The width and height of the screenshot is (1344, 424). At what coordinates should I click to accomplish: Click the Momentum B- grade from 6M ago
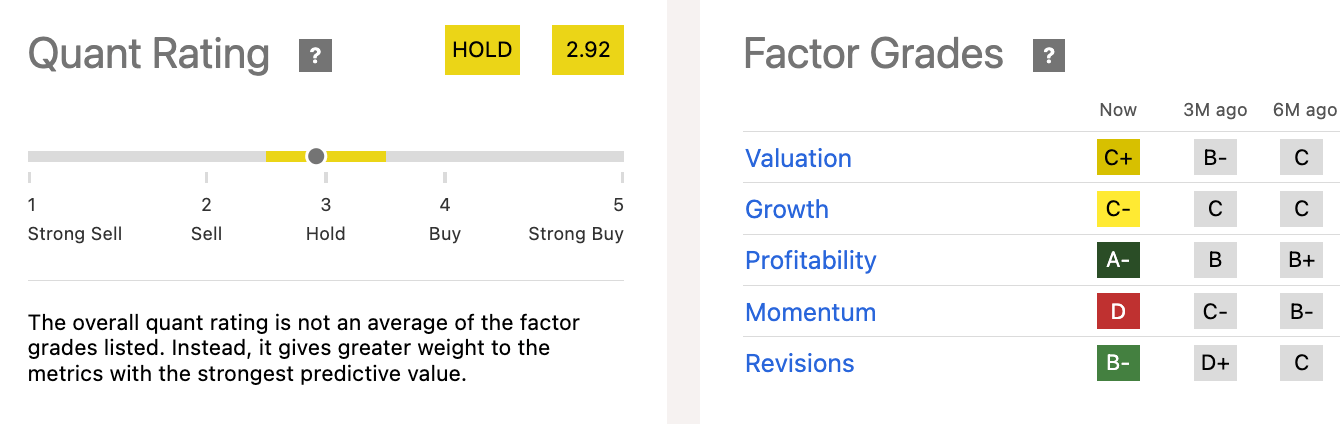point(1301,312)
